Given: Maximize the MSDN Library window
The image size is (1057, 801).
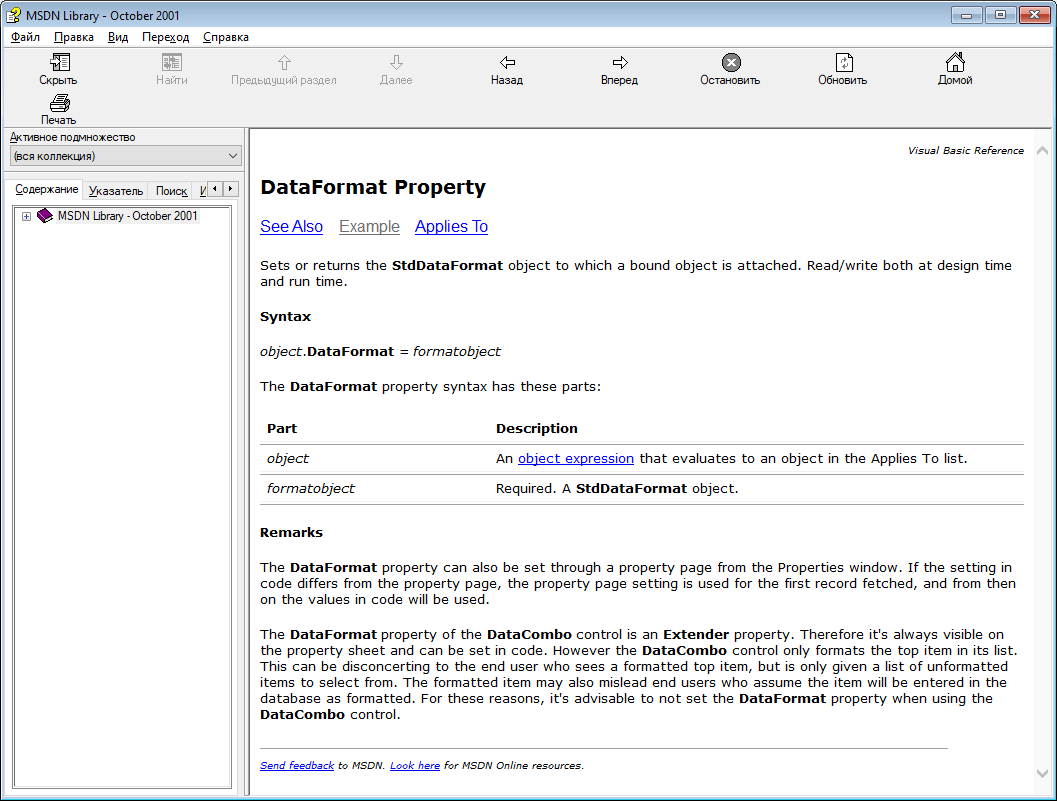Looking at the screenshot, I should [x=1000, y=15].
